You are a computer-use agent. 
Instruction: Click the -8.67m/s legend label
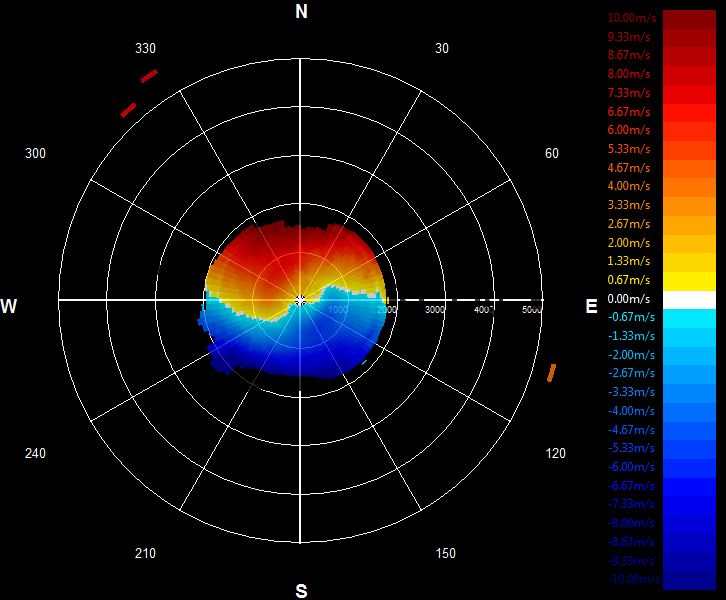(x=631, y=542)
